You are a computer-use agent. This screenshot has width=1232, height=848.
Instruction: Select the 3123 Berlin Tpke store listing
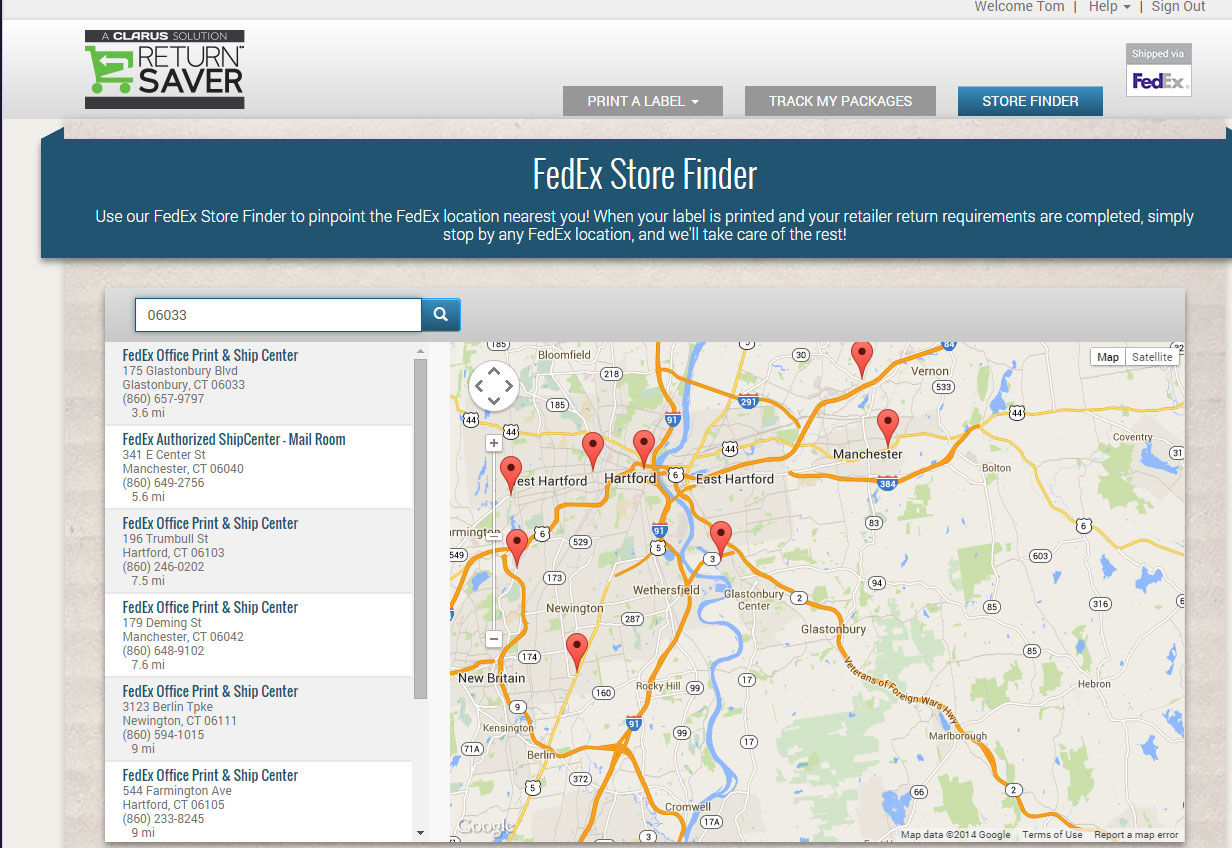click(258, 720)
